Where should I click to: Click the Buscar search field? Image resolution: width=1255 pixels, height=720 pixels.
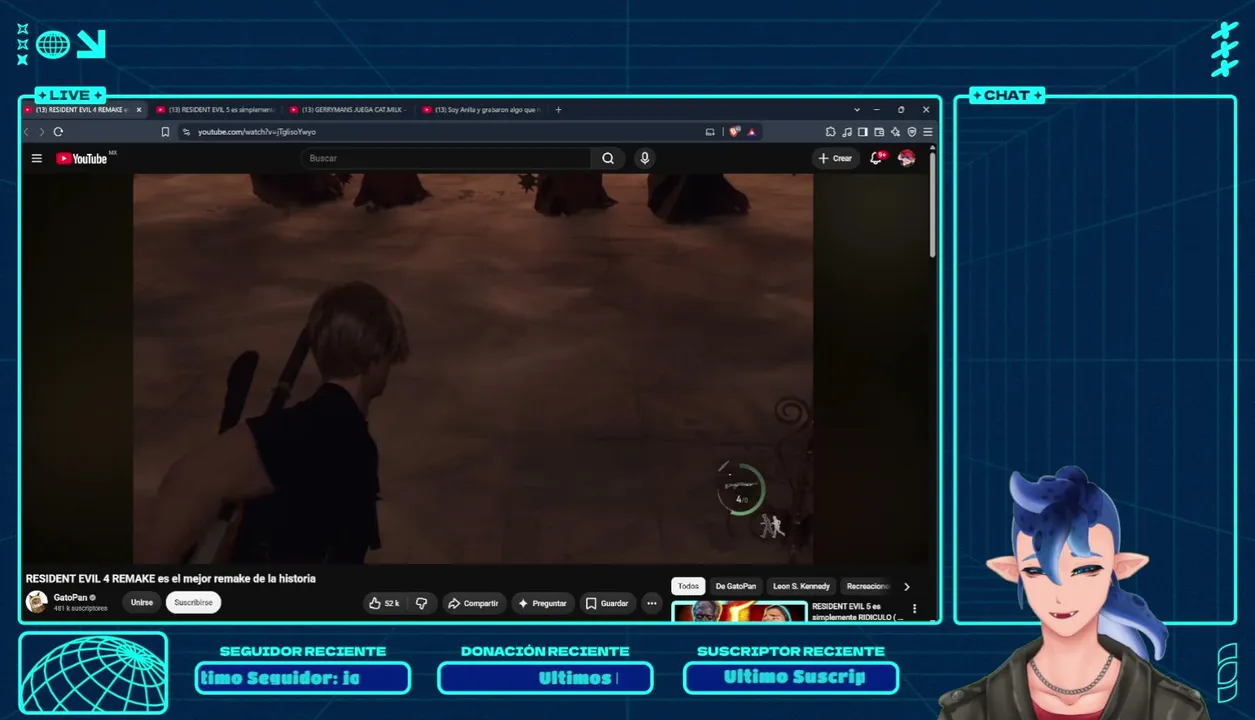click(445, 158)
